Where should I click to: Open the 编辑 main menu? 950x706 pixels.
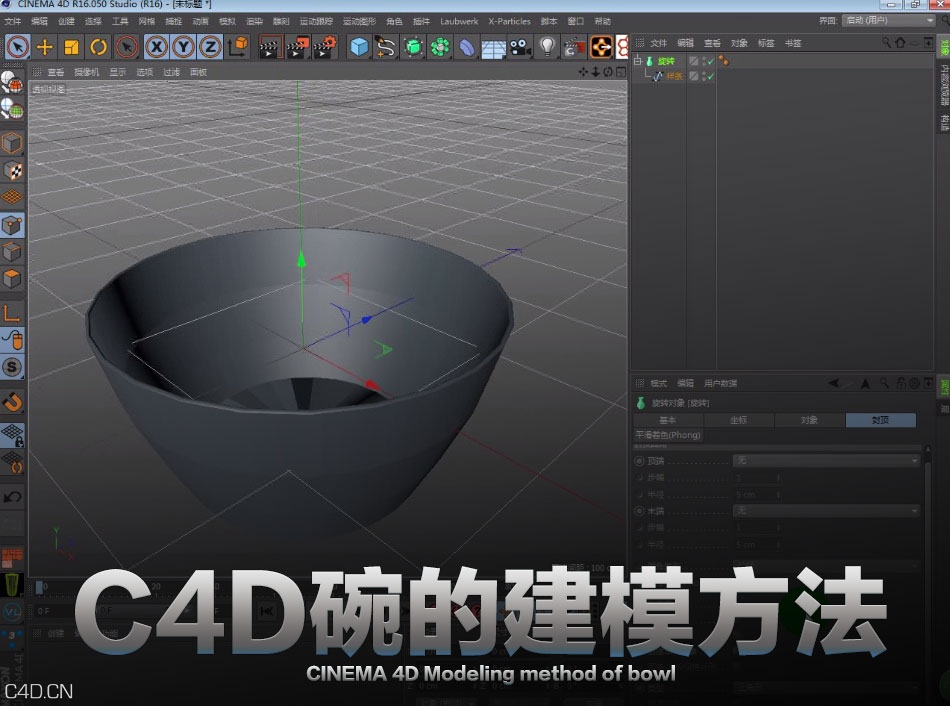pos(39,21)
